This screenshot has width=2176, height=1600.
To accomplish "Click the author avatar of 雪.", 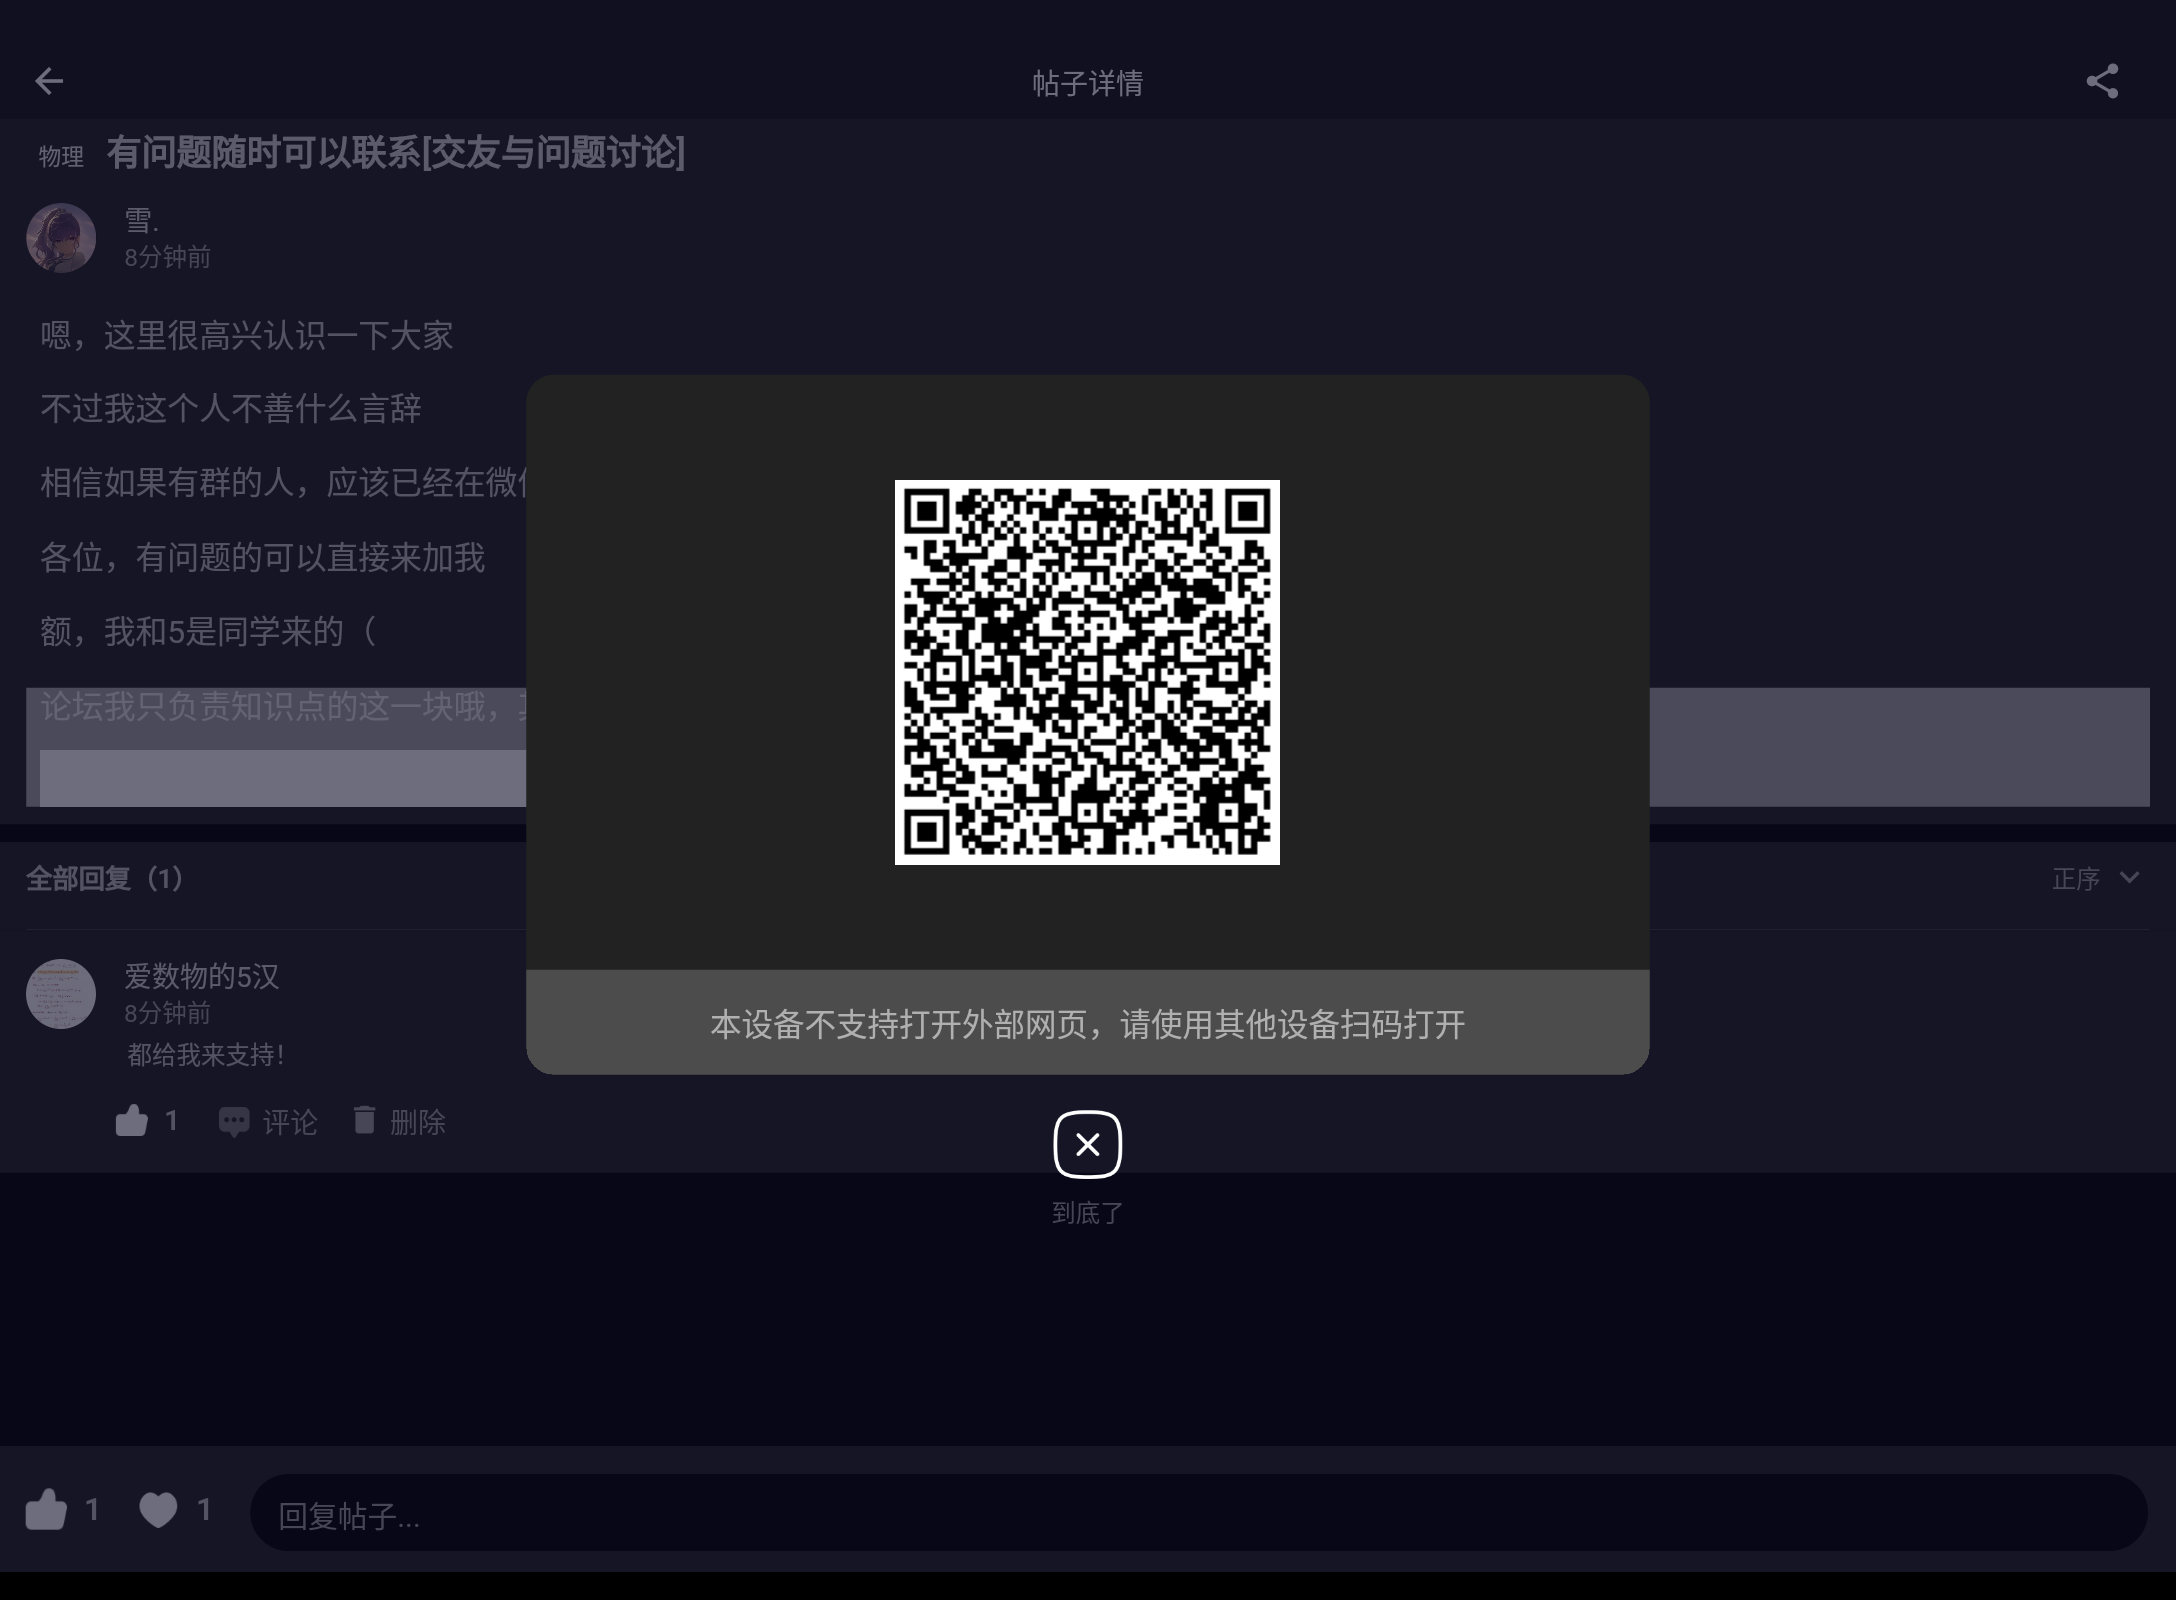I will click(x=61, y=238).
